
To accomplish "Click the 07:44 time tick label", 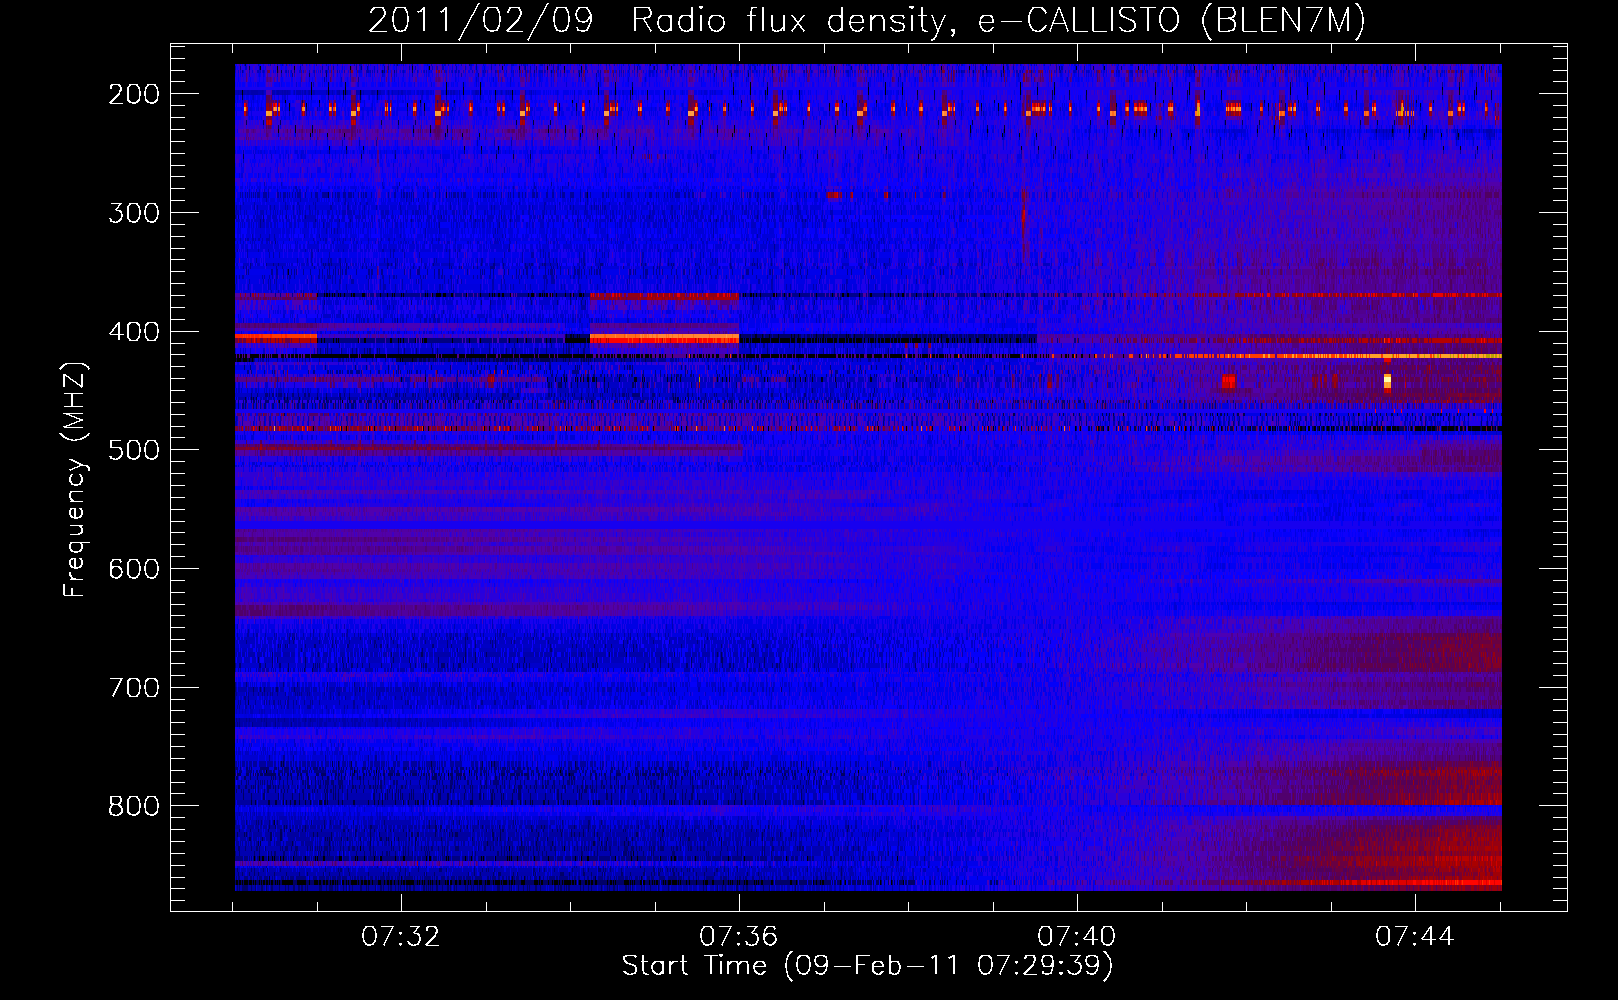I will (x=1415, y=937).
